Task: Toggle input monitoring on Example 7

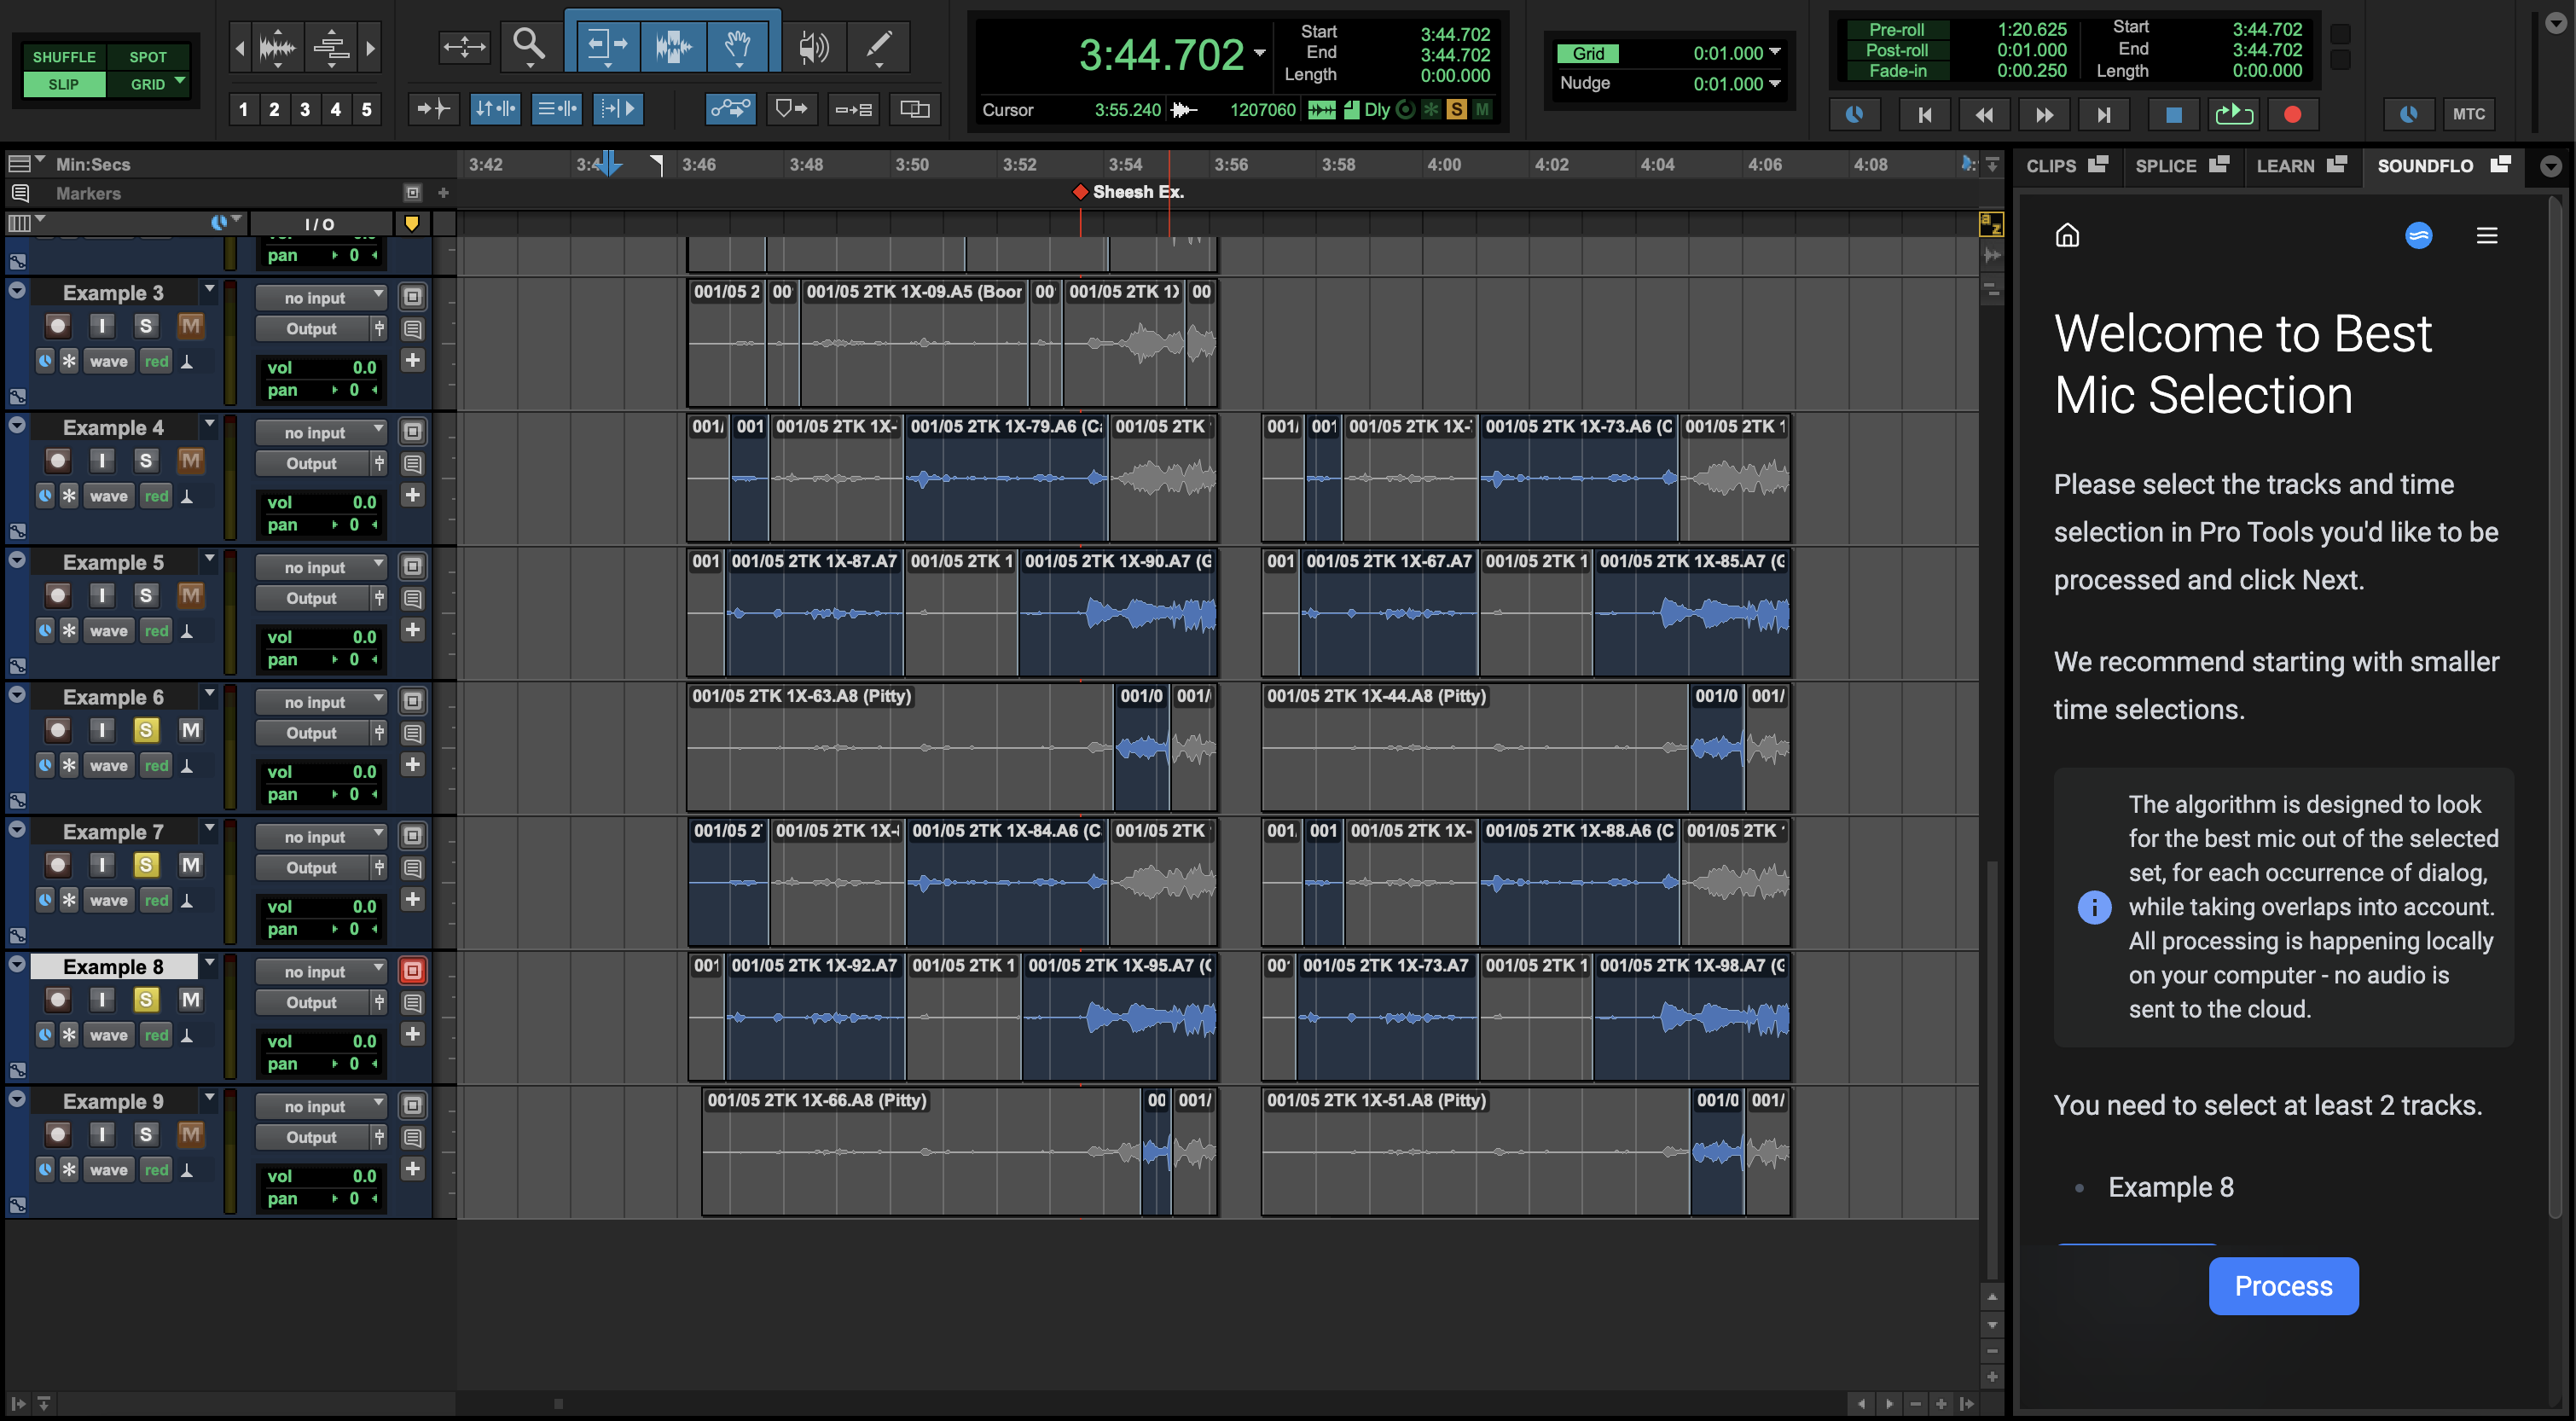Action: point(102,865)
